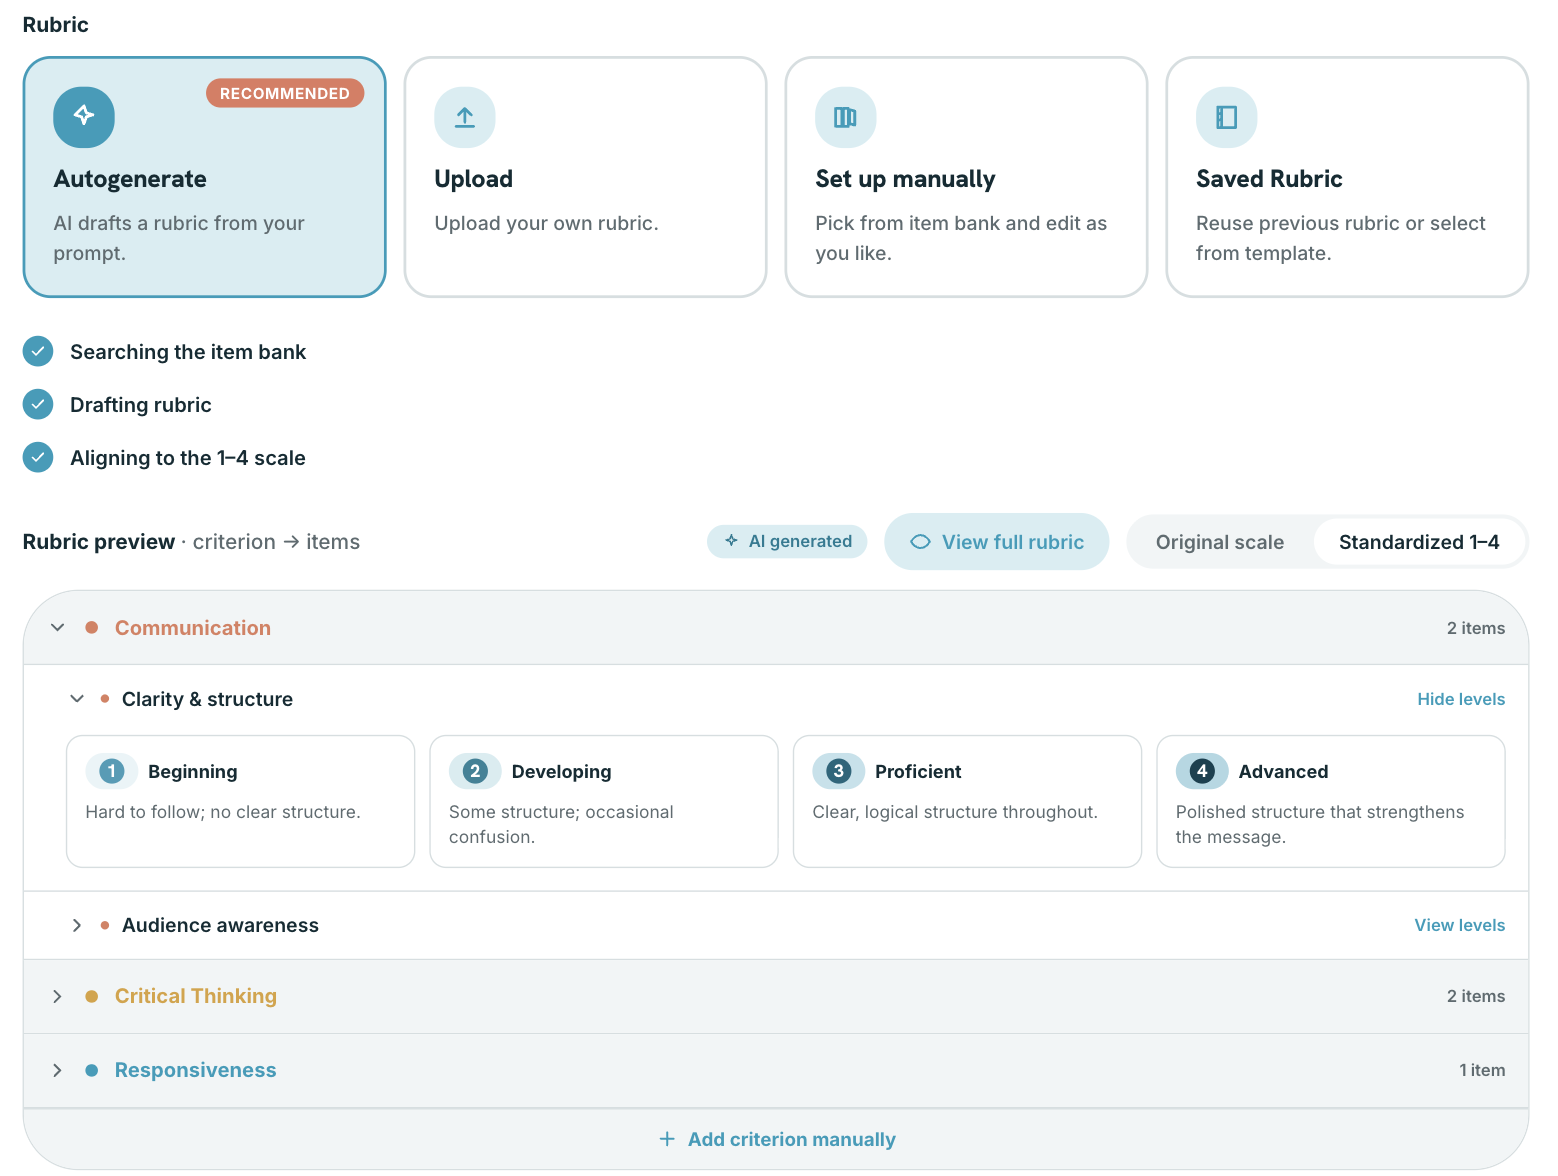Click the plus icon for Add criterion manually
This screenshot has height=1176, width=1558.
pyautogui.click(x=667, y=1139)
